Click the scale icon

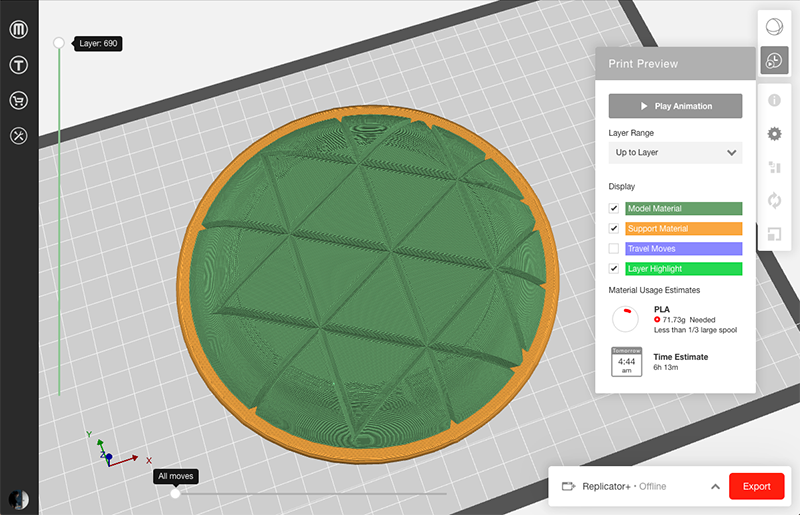point(774,234)
